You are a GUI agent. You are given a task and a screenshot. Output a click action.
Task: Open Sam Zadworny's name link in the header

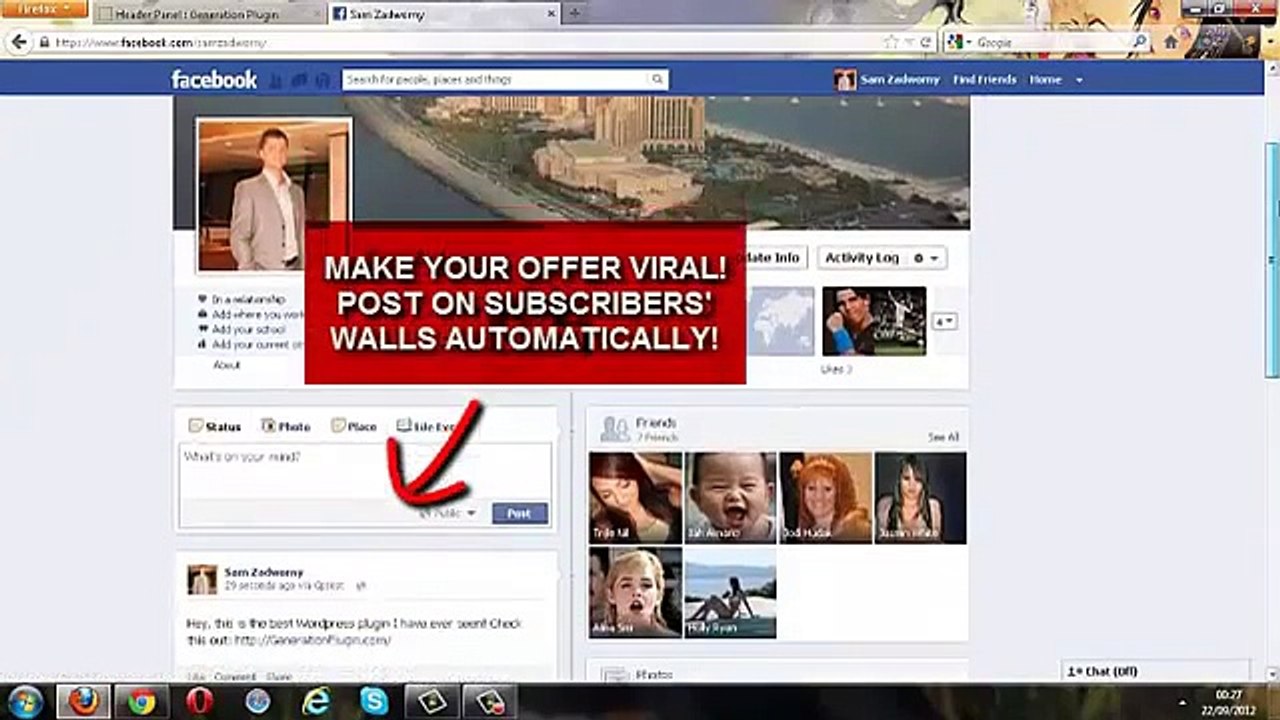click(900, 80)
